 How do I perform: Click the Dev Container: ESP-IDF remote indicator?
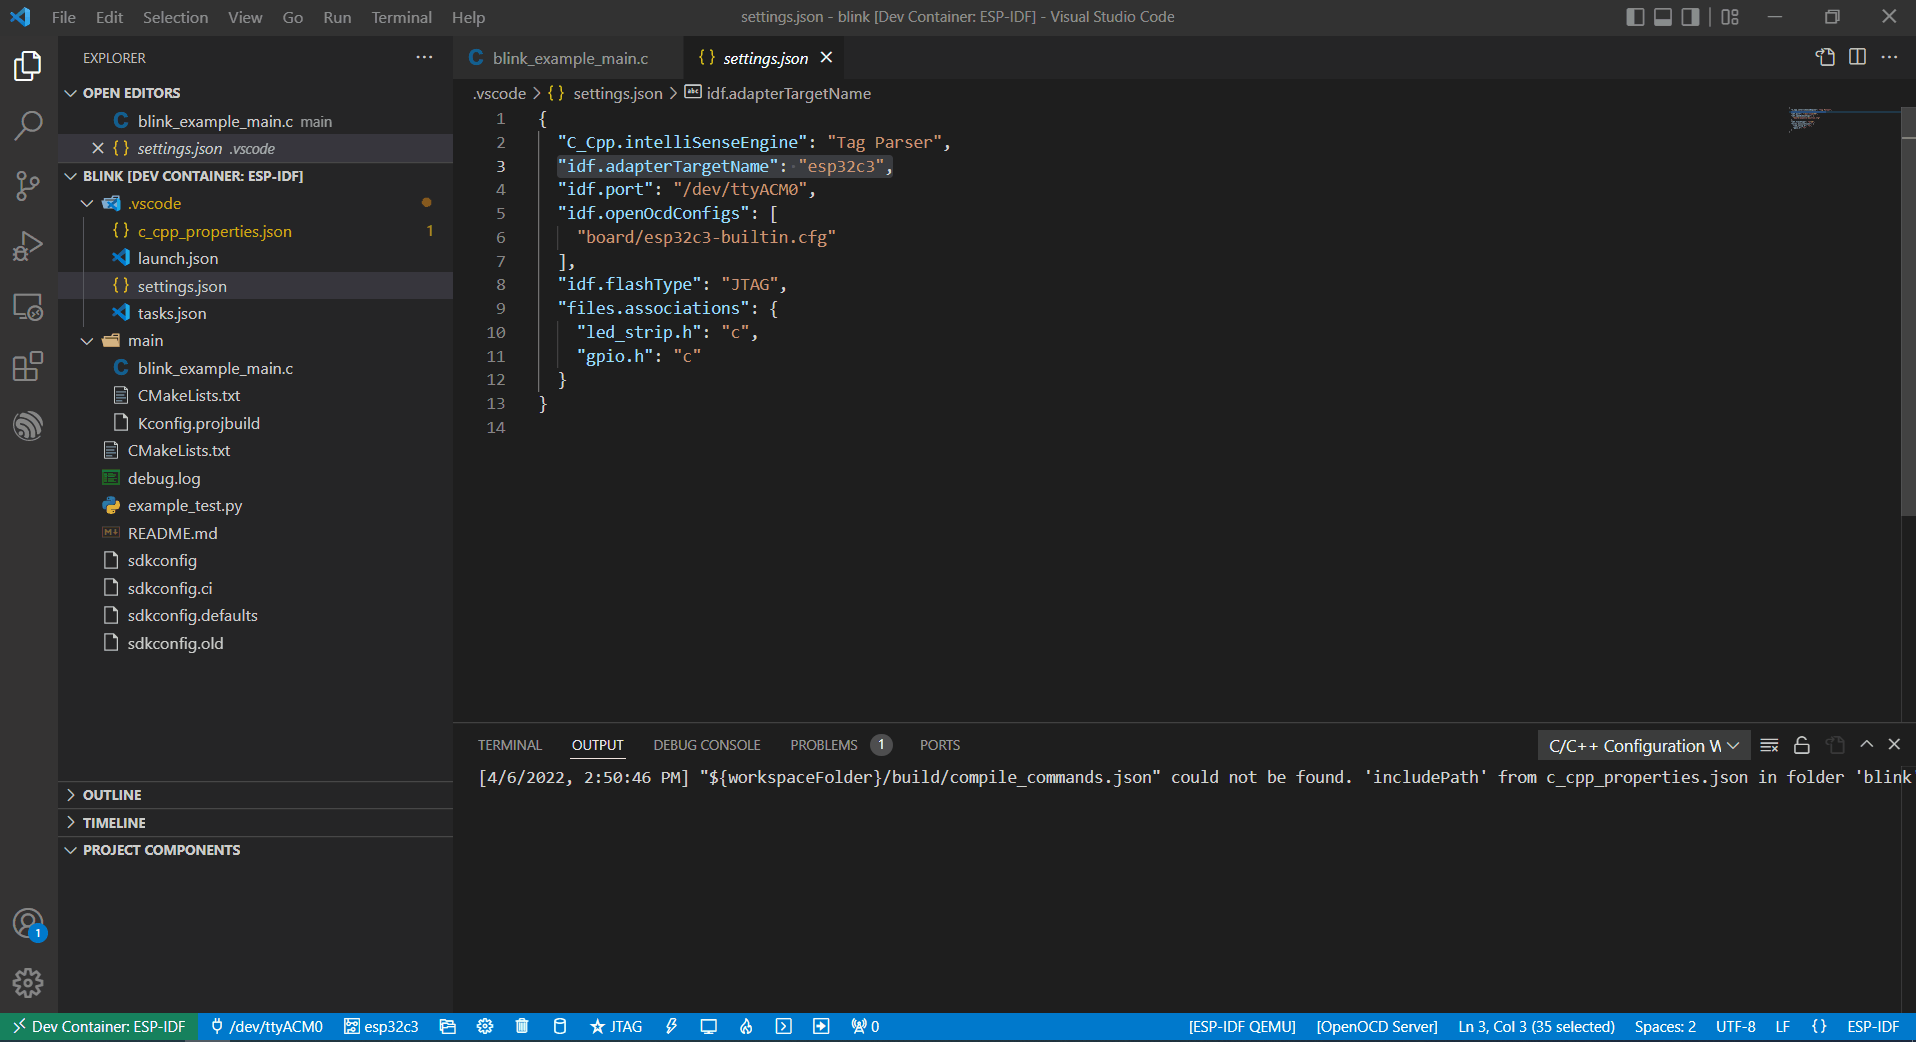pyautogui.click(x=97, y=1026)
